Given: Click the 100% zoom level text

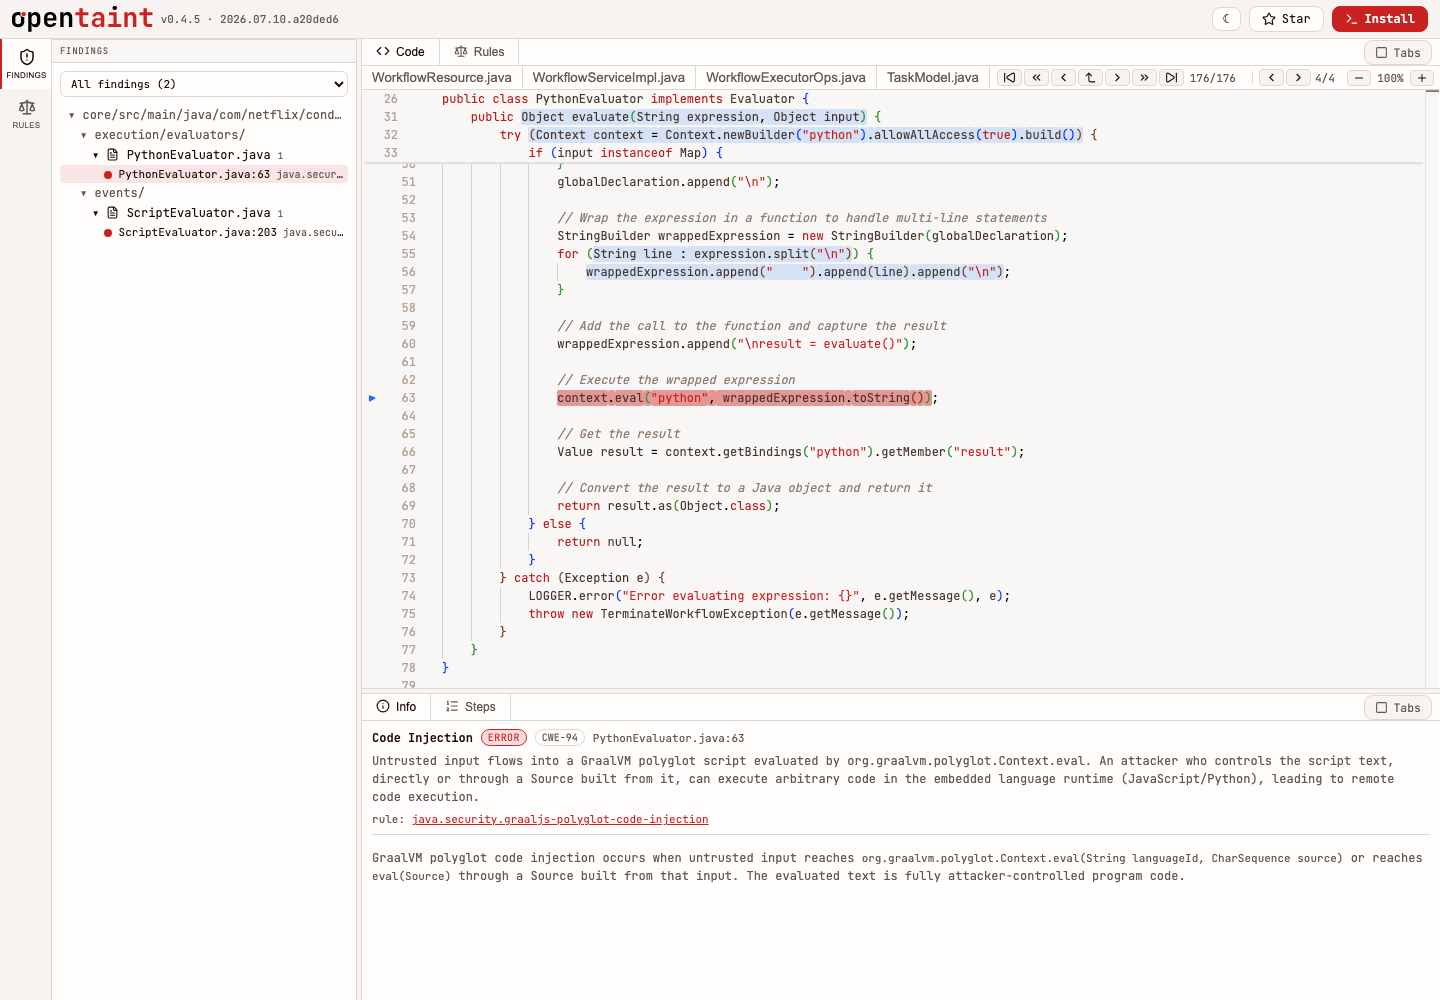Looking at the screenshot, I should pyautogui.click(x=1390, y=78).
